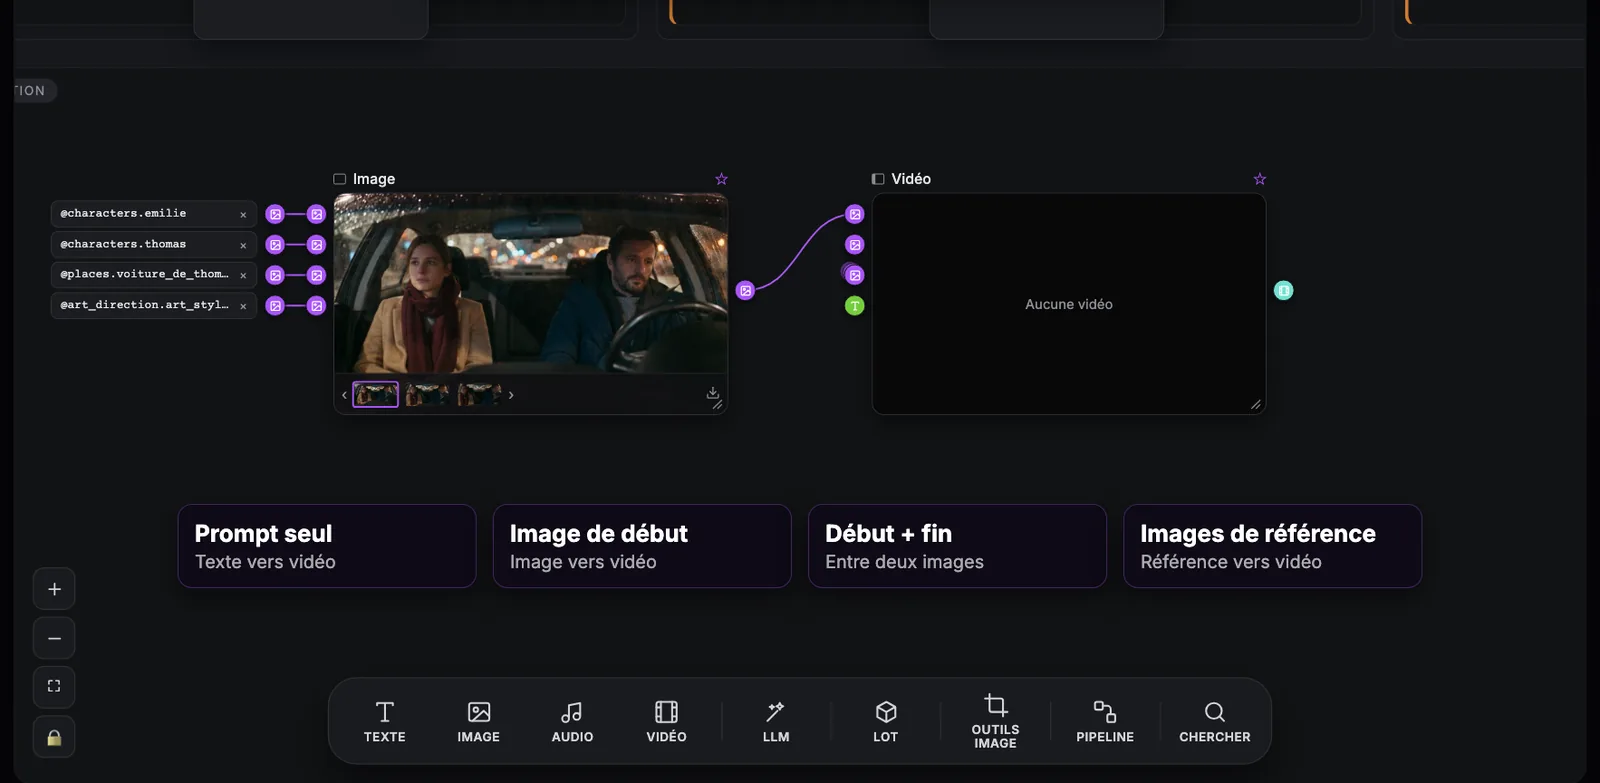Image resolution: width=1600 pixels, height=783 pixels.
Task: Show previous image thumbnails
Action: point(344,395)
